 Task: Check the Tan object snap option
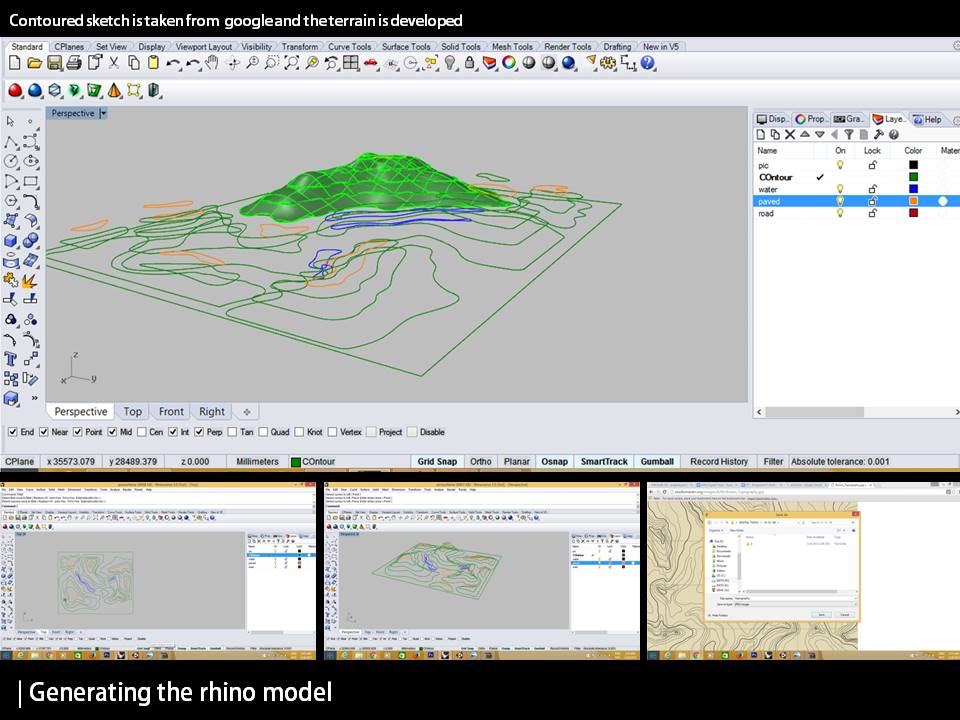click(x=230, y=432)
